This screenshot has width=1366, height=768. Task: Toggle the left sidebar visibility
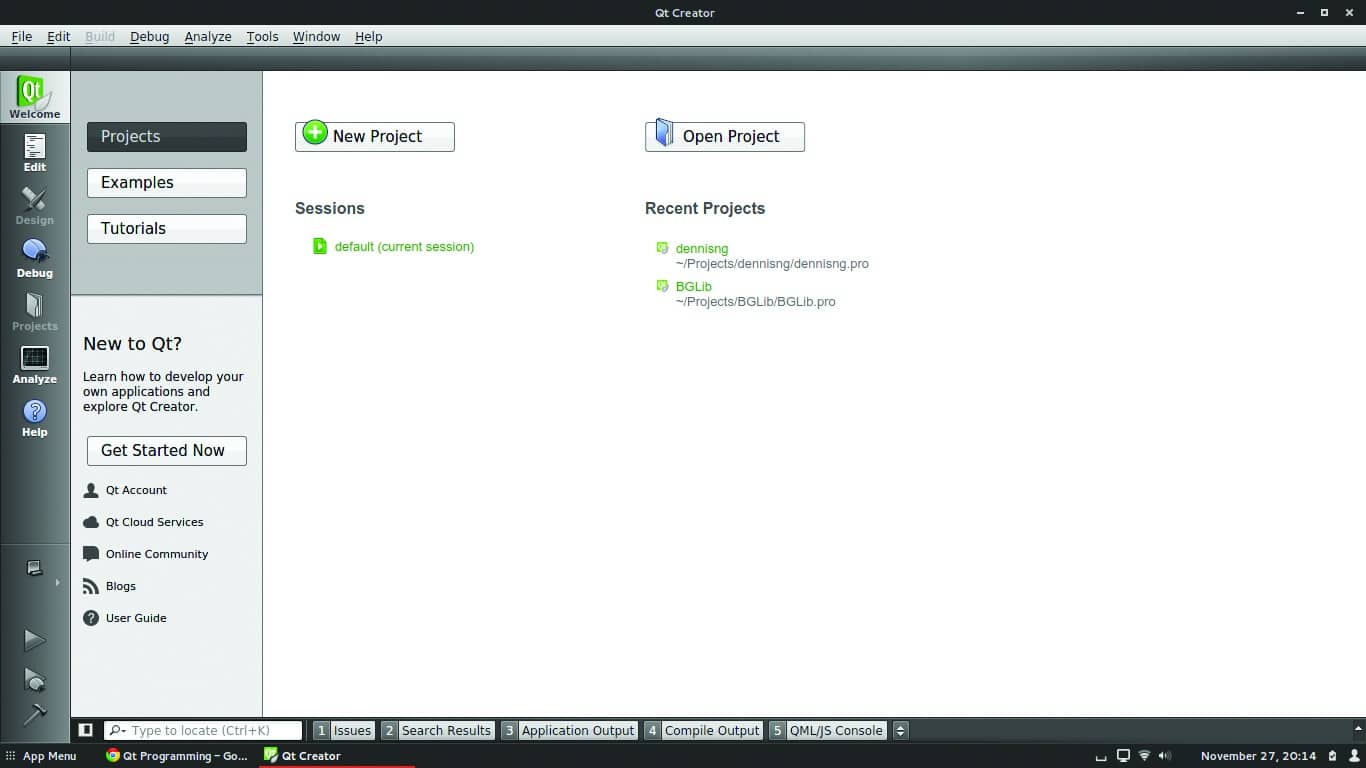[x=84, y=730]
